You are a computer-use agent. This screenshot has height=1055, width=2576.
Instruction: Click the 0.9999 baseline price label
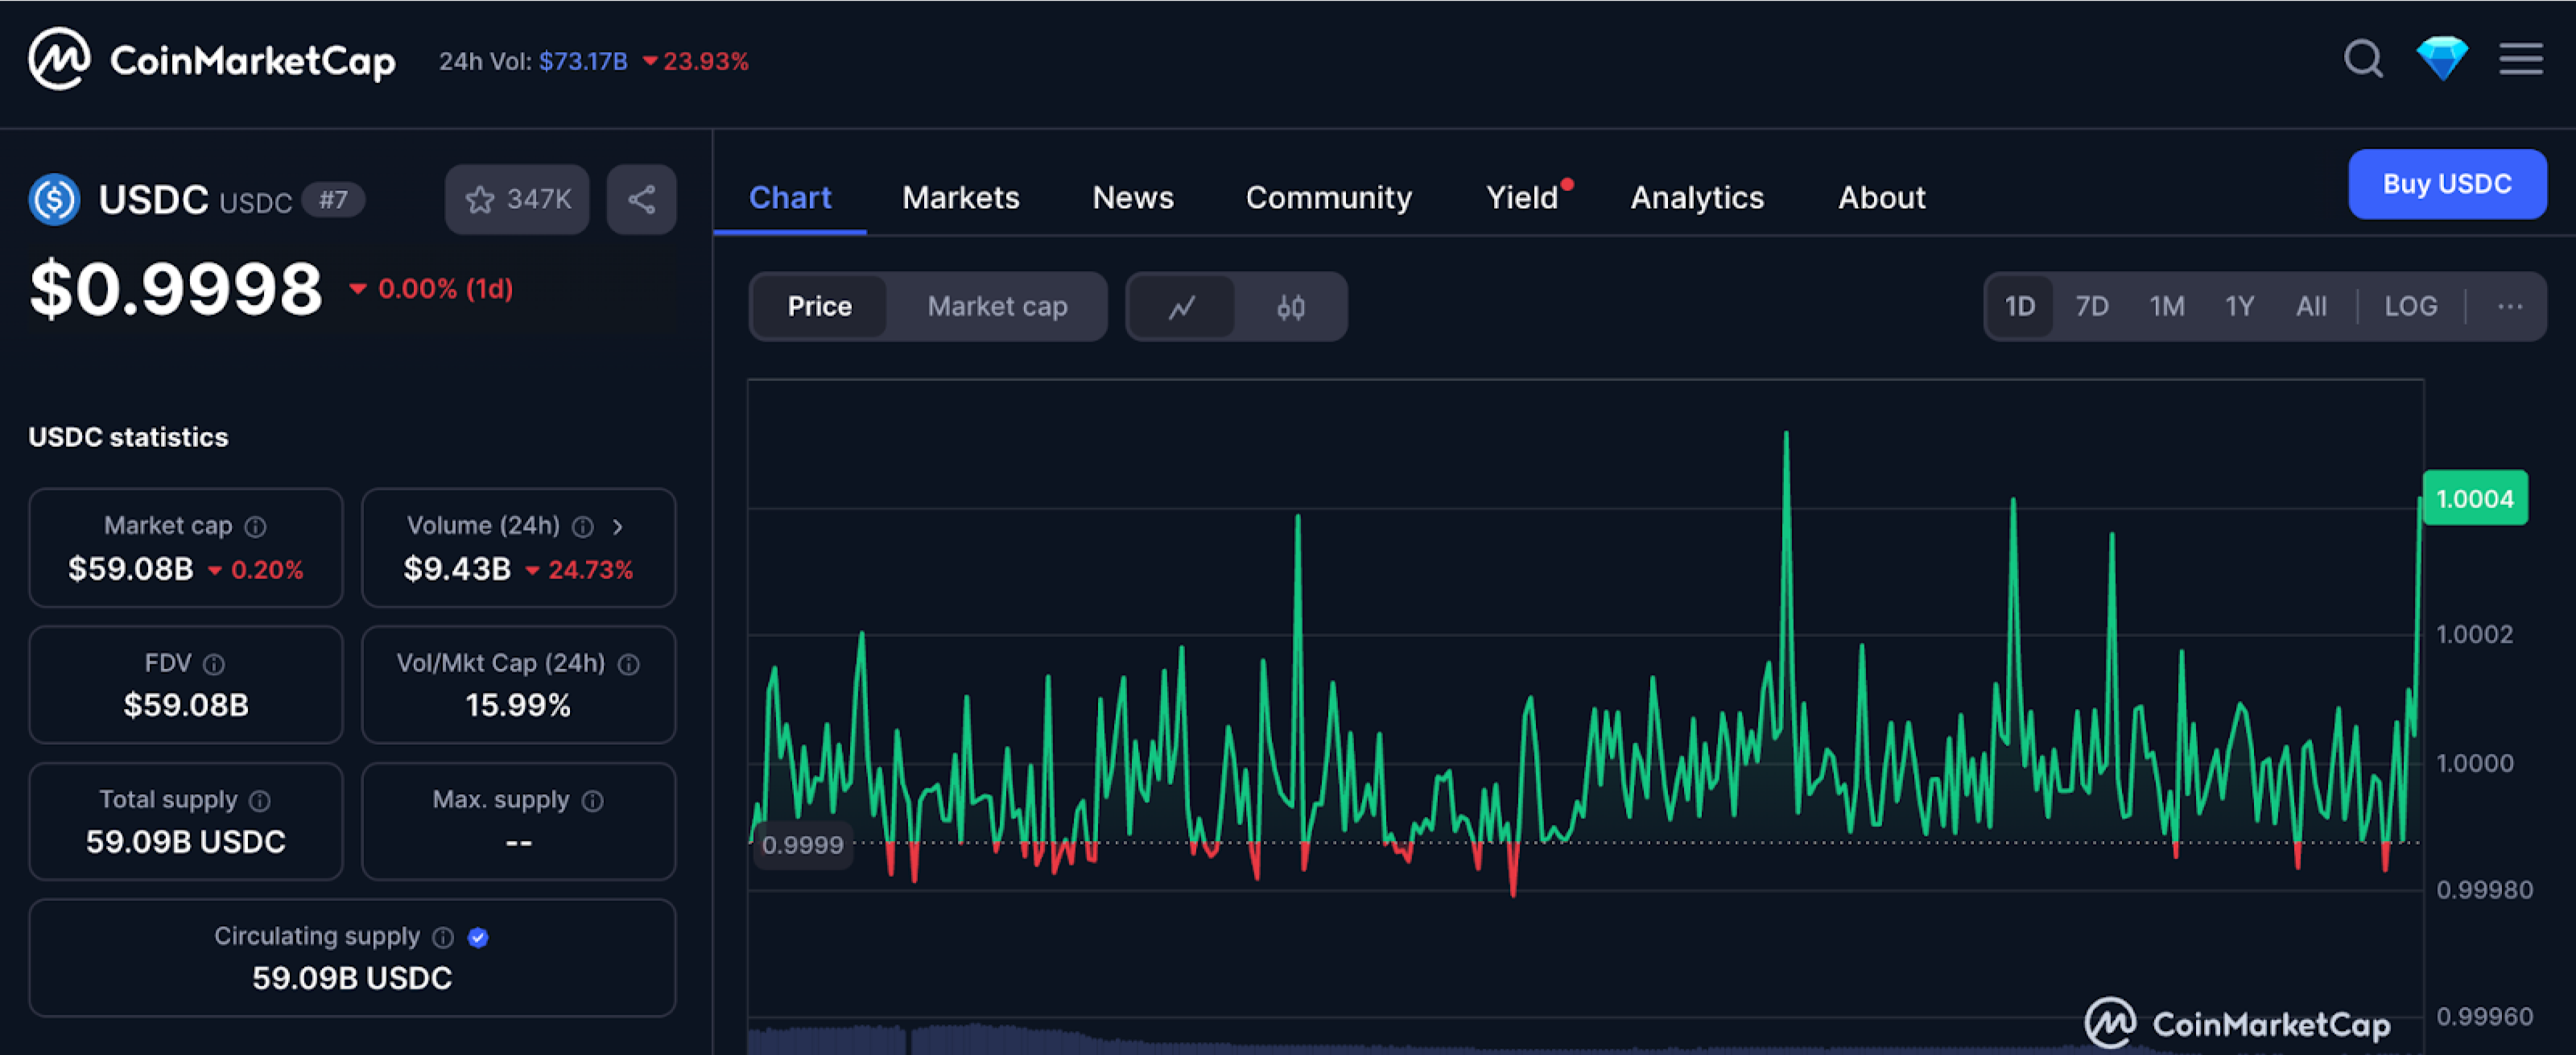coord(803,845)
